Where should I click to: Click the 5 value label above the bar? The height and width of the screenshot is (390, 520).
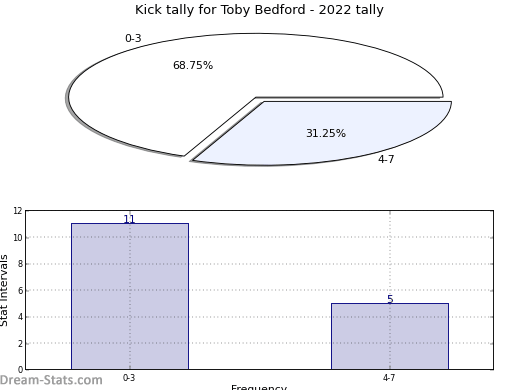(390, 299)
